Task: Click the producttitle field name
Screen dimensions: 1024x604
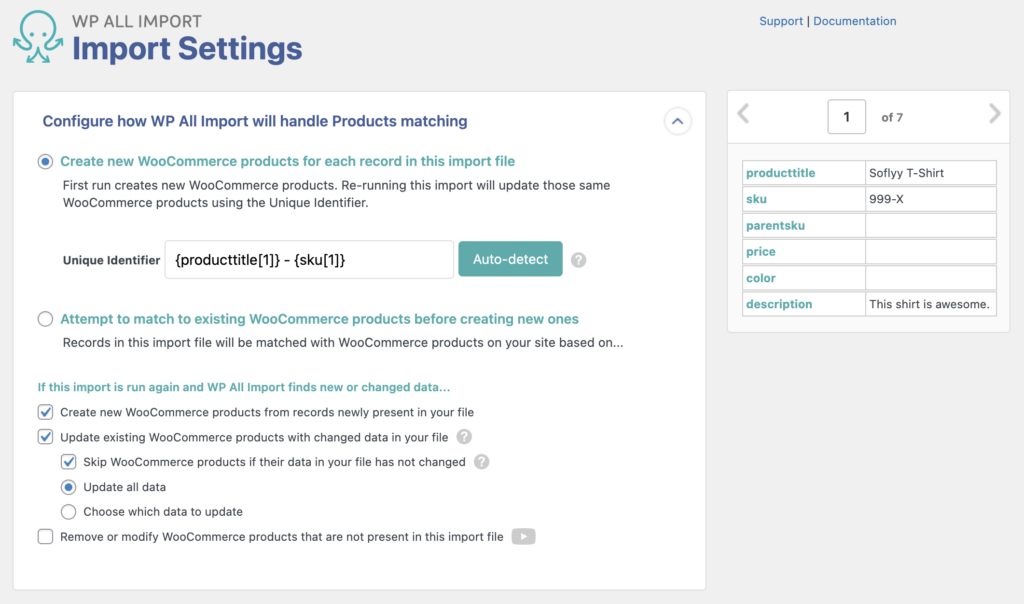Action: coord(780,173)
